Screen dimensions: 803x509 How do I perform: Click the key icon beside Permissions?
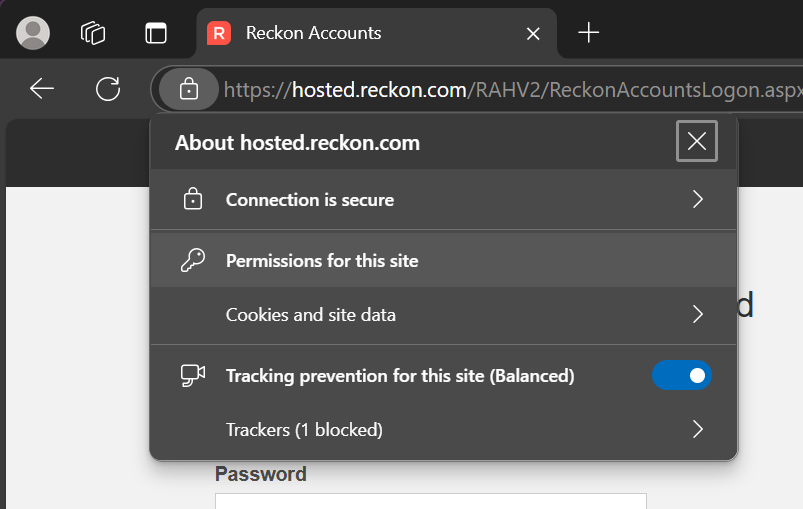click(193, 261)
